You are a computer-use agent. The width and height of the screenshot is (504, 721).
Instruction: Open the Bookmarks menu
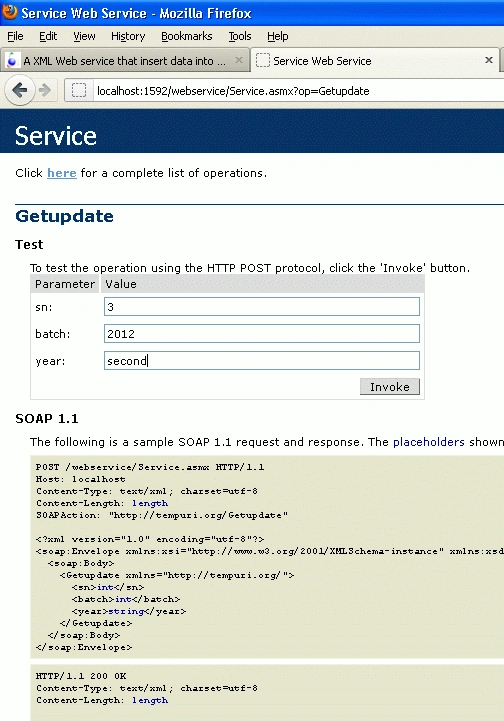pyautogui.click(x=187, y=36)
